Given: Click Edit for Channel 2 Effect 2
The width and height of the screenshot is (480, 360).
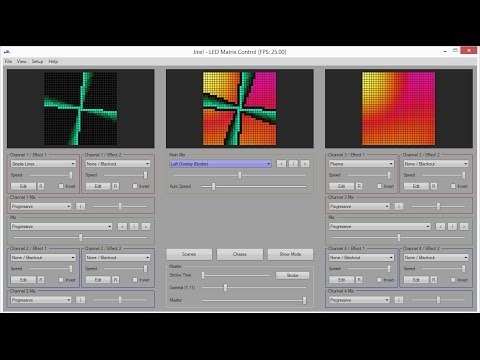Looking at the screenshot, I should 98,280.
